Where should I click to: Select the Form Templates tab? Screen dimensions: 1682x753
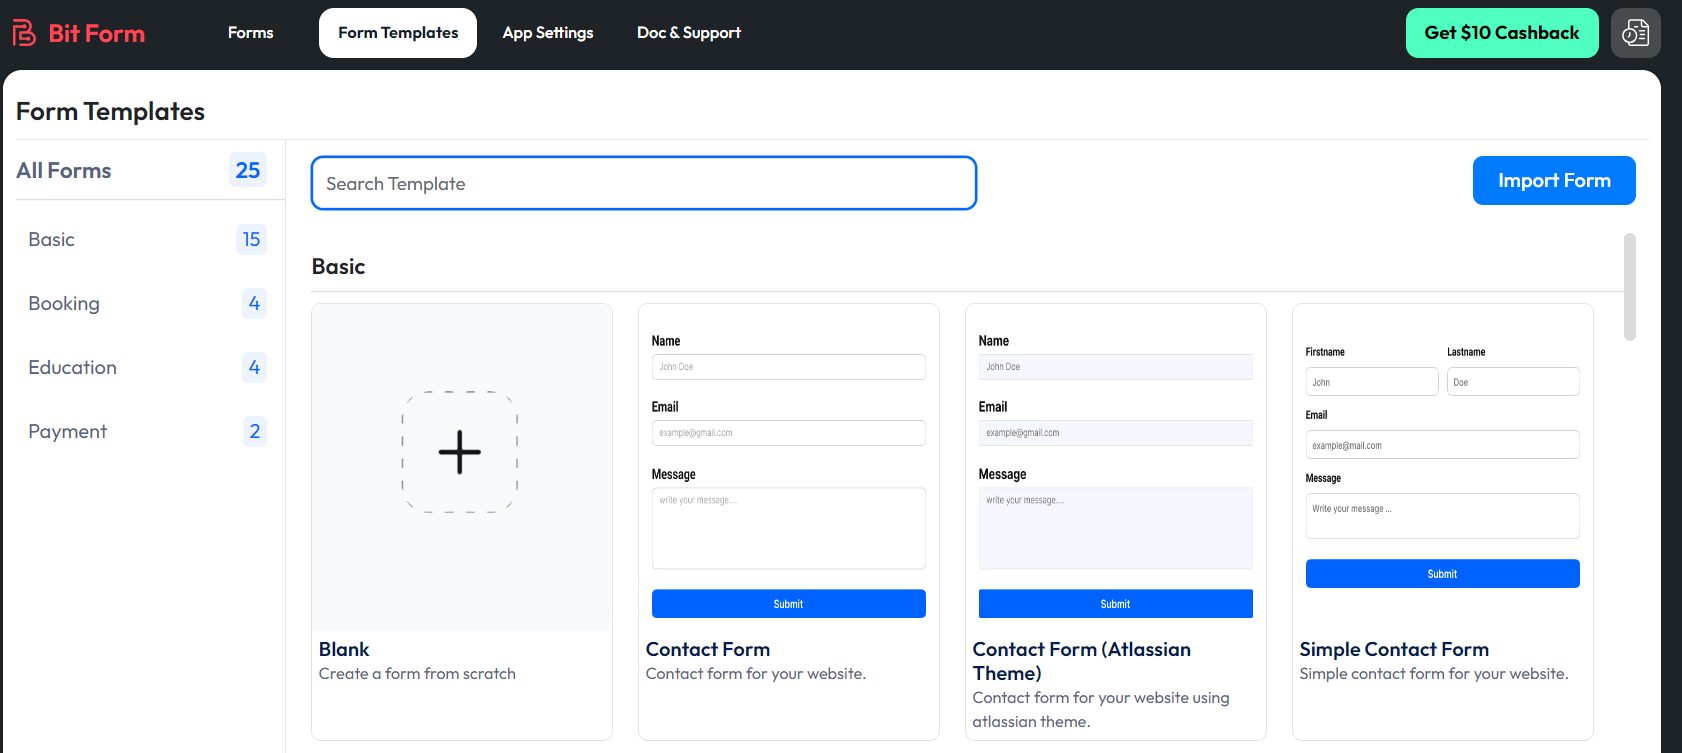[398, 33]
